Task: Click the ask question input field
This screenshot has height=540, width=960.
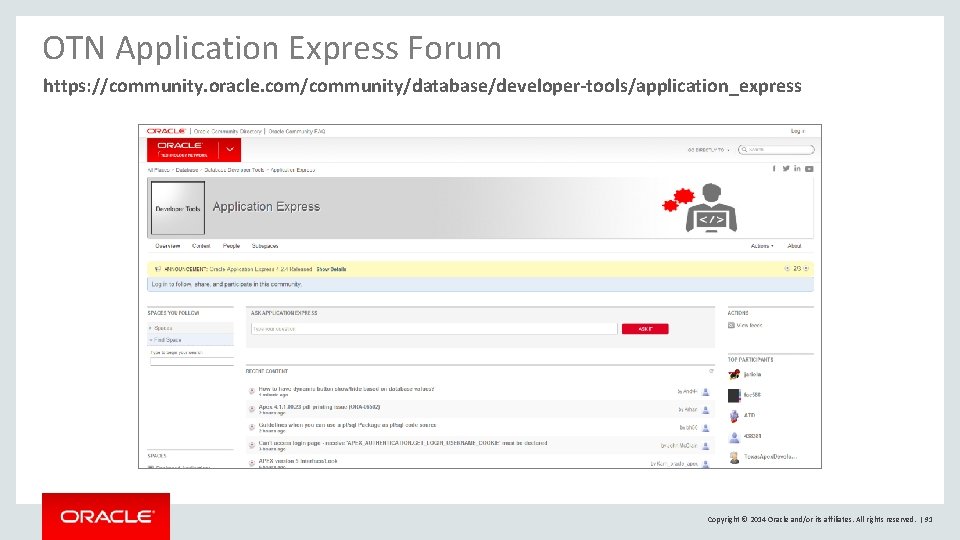Action: 434,329
